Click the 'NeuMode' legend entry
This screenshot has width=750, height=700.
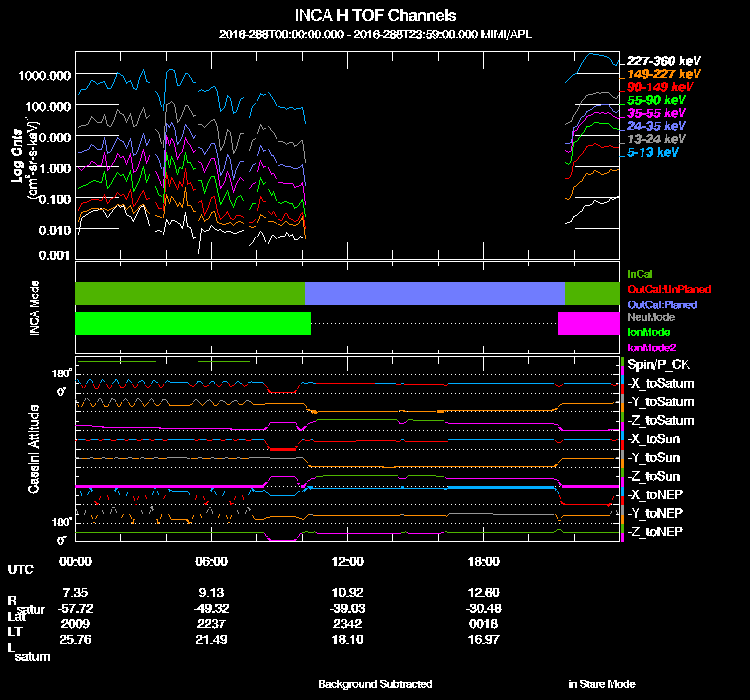pos(651,317)
